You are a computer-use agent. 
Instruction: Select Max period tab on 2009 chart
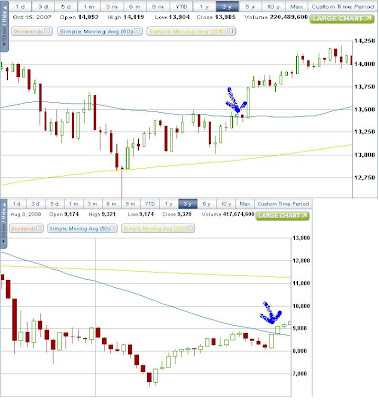click(x=245, y=204)
